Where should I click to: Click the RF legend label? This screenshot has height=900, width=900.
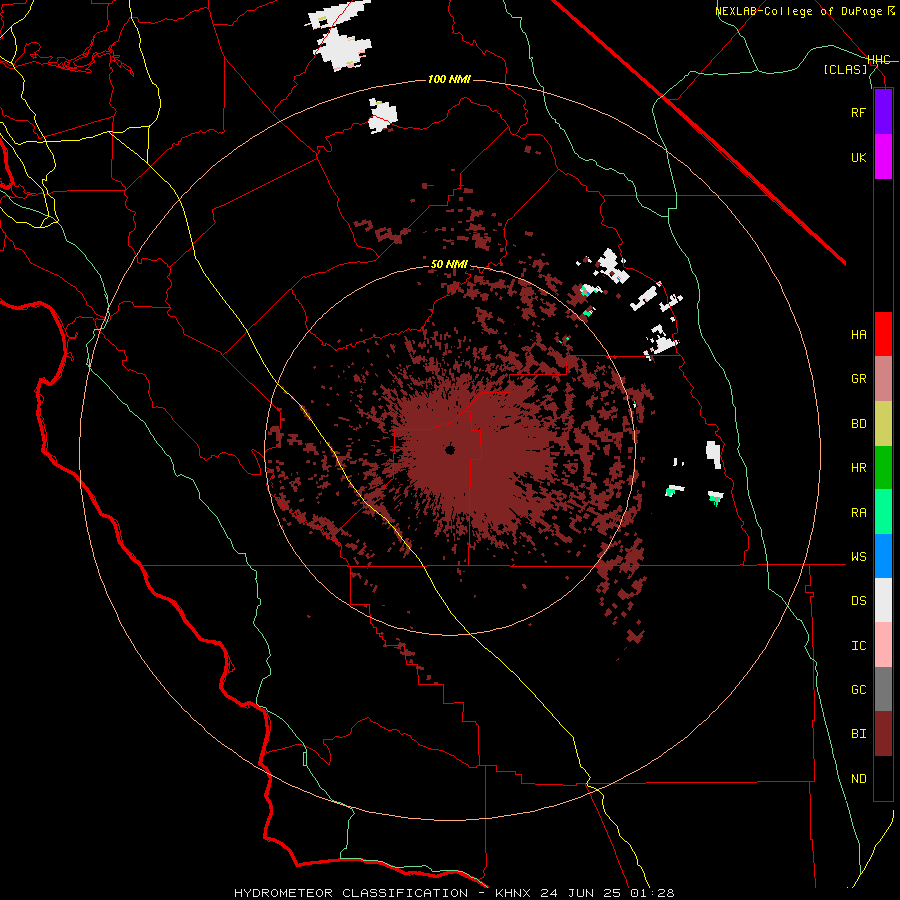click(x=858, y=112)
